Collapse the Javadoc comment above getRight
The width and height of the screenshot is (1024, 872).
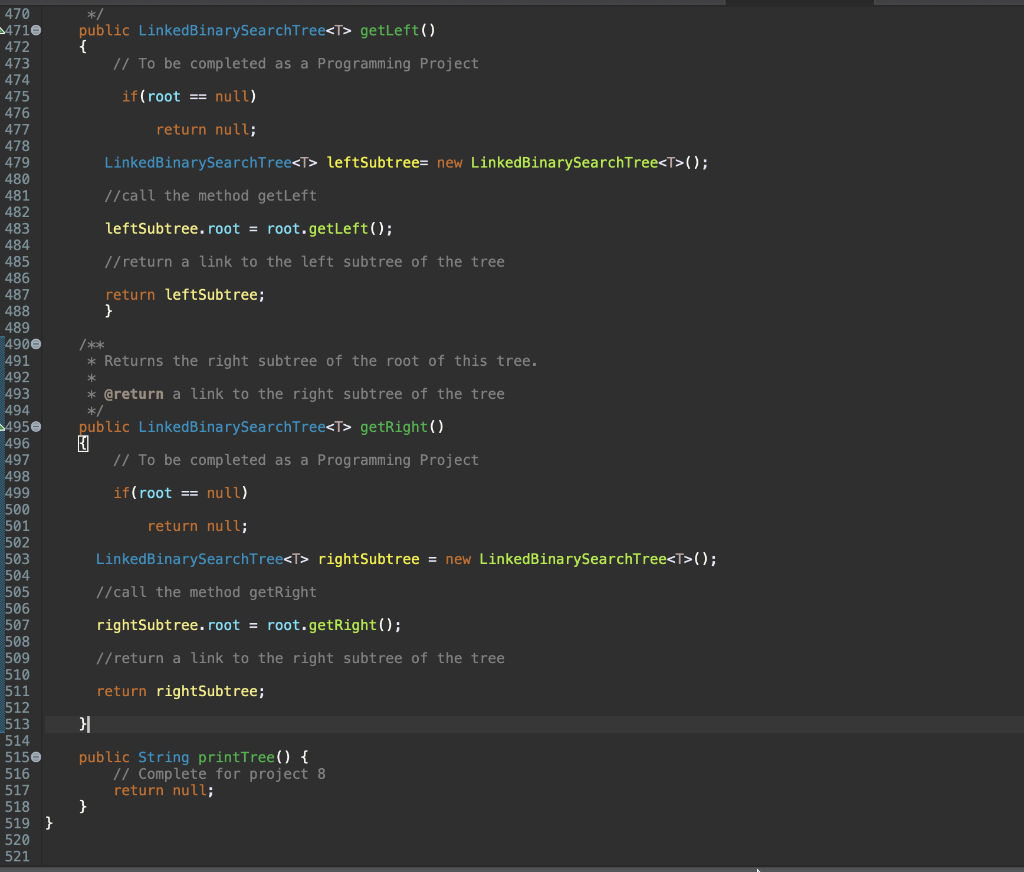click(x=34, y=344)
